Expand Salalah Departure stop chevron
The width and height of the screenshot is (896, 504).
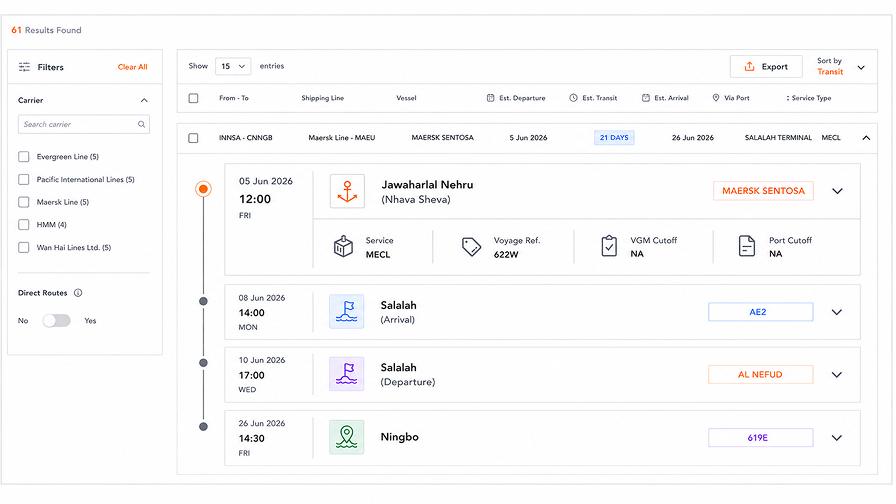pos(837,375)
